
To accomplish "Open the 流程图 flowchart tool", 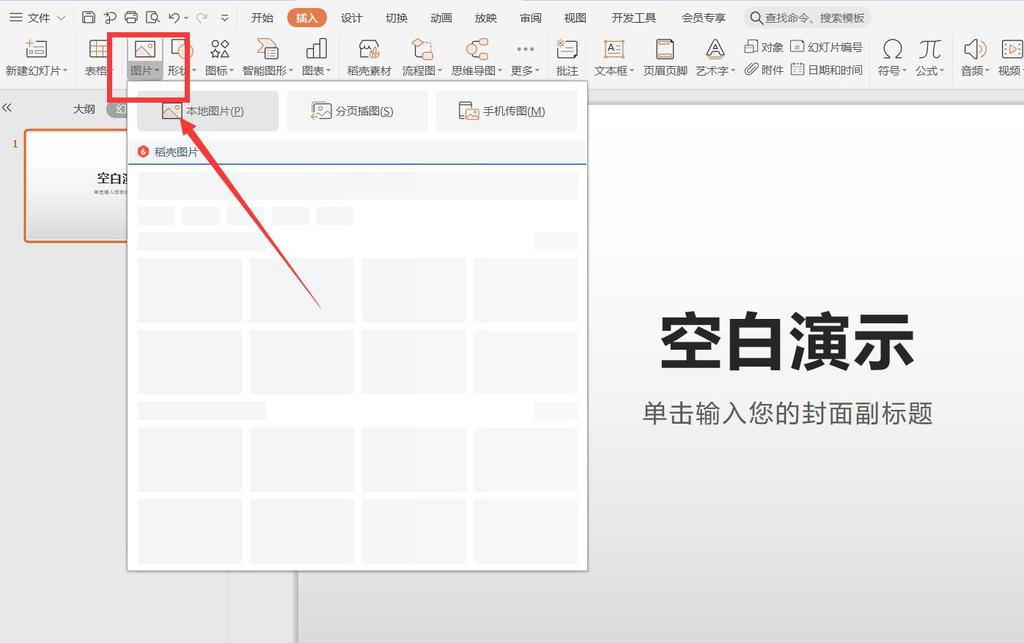I will click(x=420, y=57).
